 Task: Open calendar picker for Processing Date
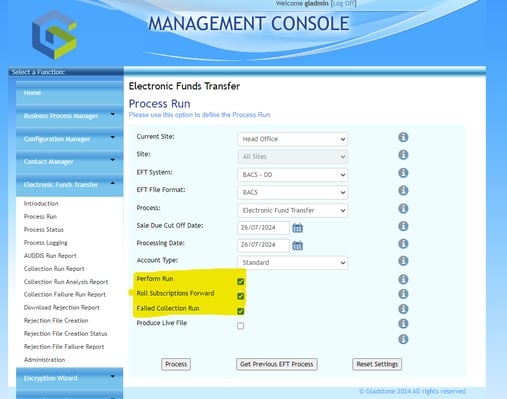(297, 246)
